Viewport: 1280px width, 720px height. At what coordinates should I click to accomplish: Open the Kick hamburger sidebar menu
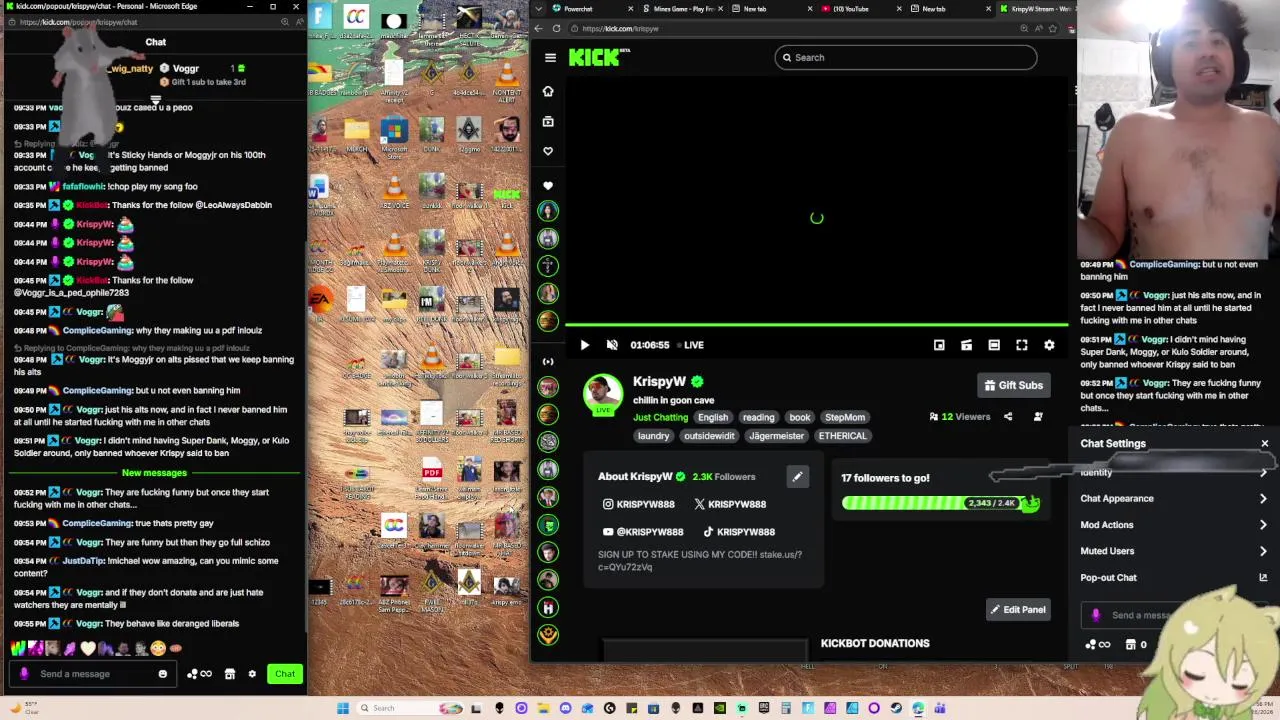click(550, 57)
